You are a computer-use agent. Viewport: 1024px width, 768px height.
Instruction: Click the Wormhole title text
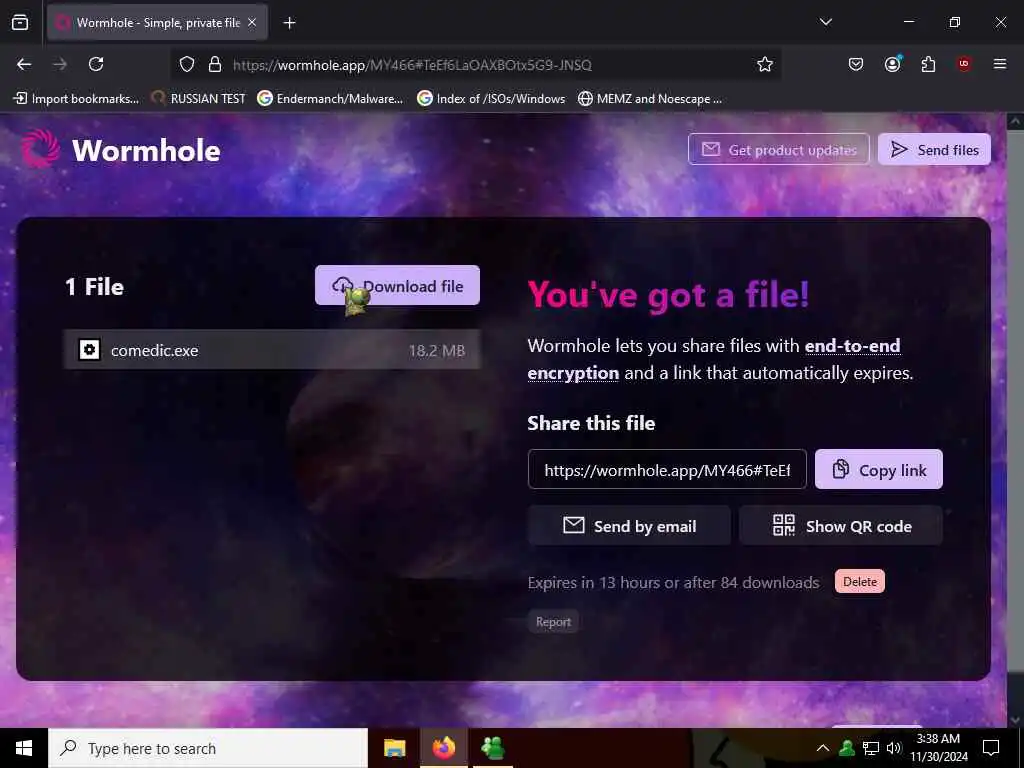[x=146, y=151]
